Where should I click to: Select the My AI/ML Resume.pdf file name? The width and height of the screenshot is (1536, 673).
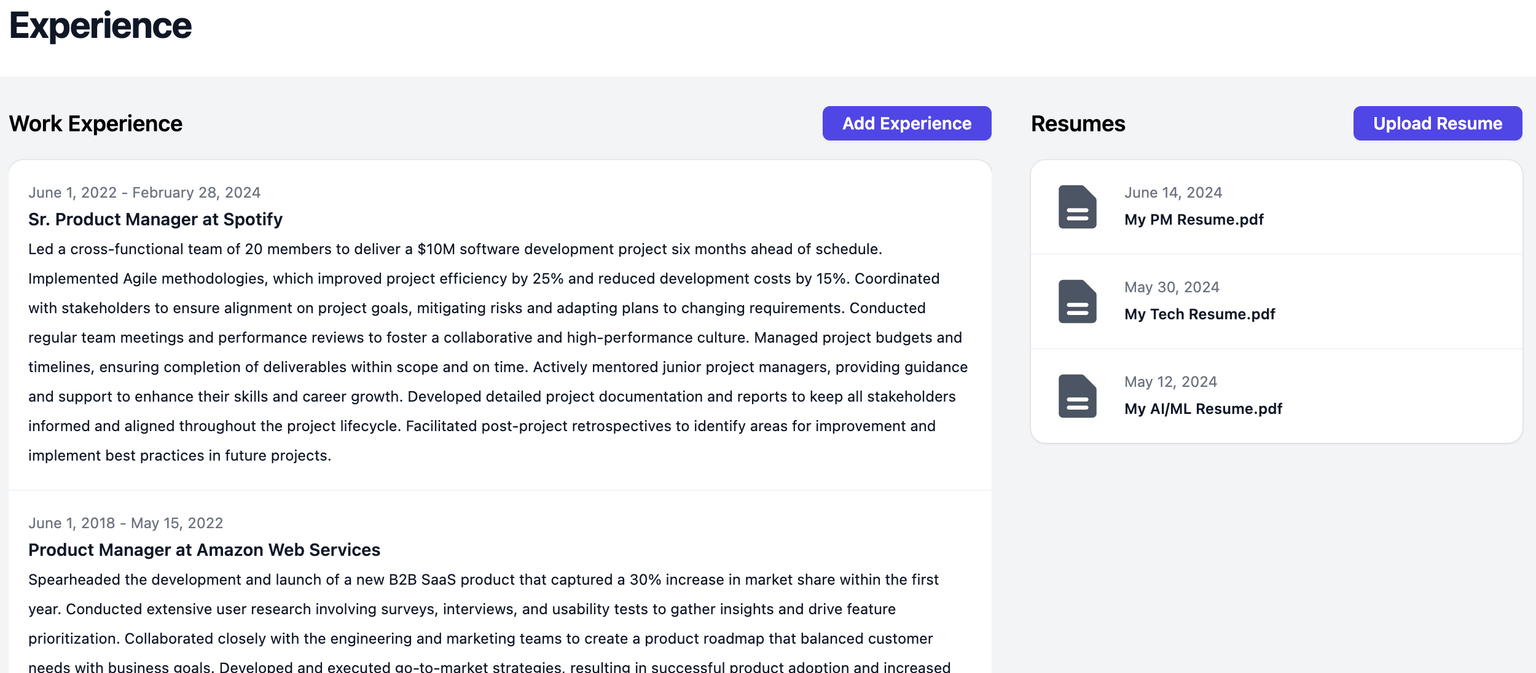point(1203,409)
